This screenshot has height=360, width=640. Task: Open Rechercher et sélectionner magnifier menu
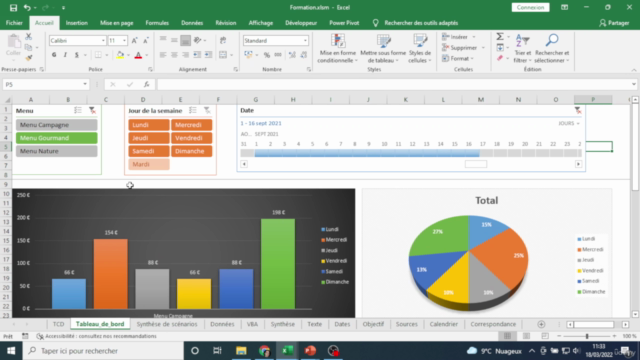point(552,48)
